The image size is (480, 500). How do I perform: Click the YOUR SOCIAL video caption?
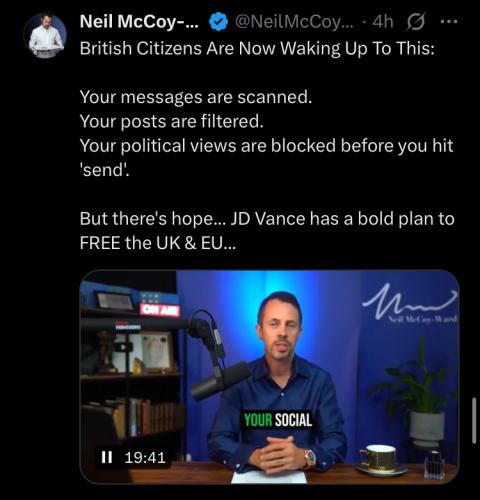[278, 420]
